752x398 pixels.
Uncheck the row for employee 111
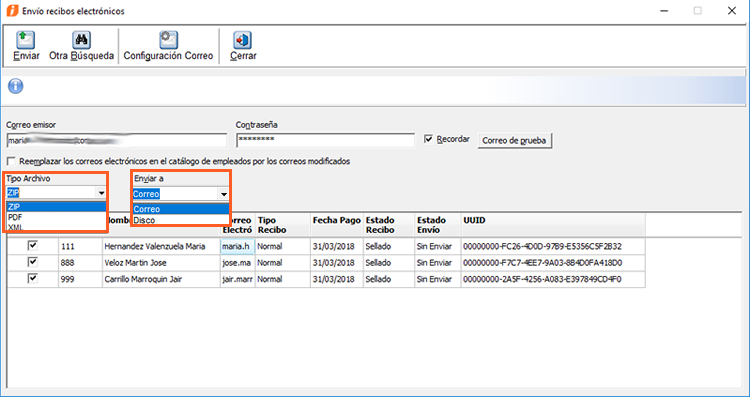(x=33, y=246)
